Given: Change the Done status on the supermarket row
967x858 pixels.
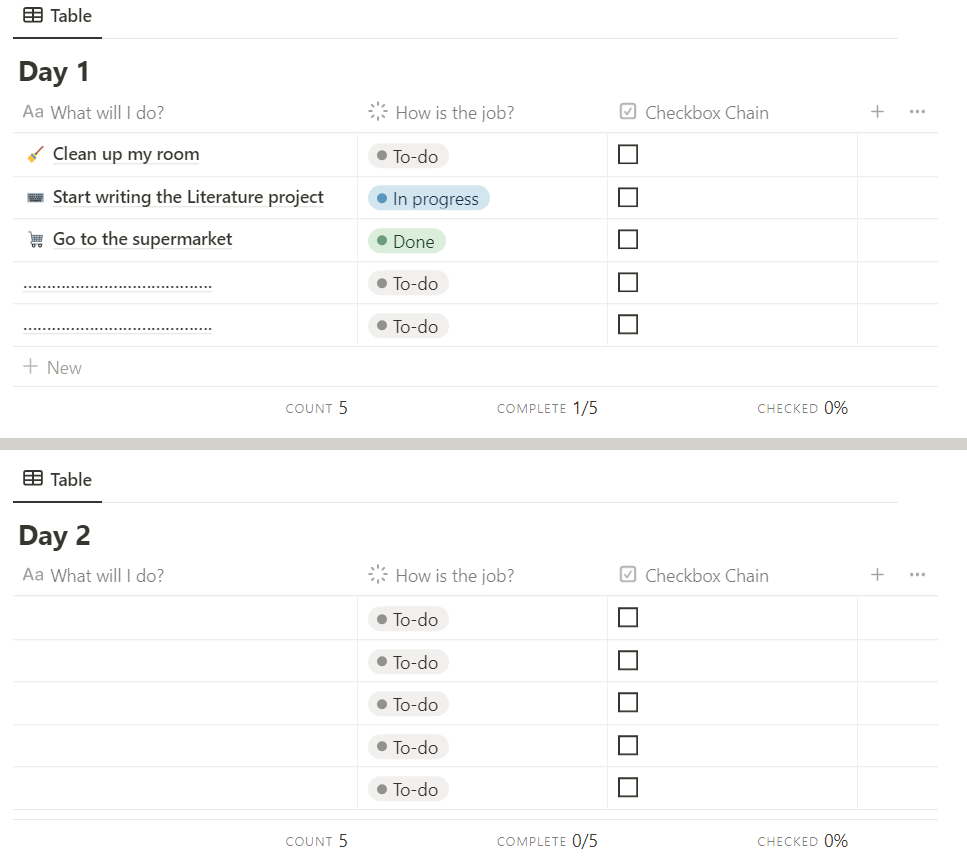Looking at the screenshot, I should point(406,241).
